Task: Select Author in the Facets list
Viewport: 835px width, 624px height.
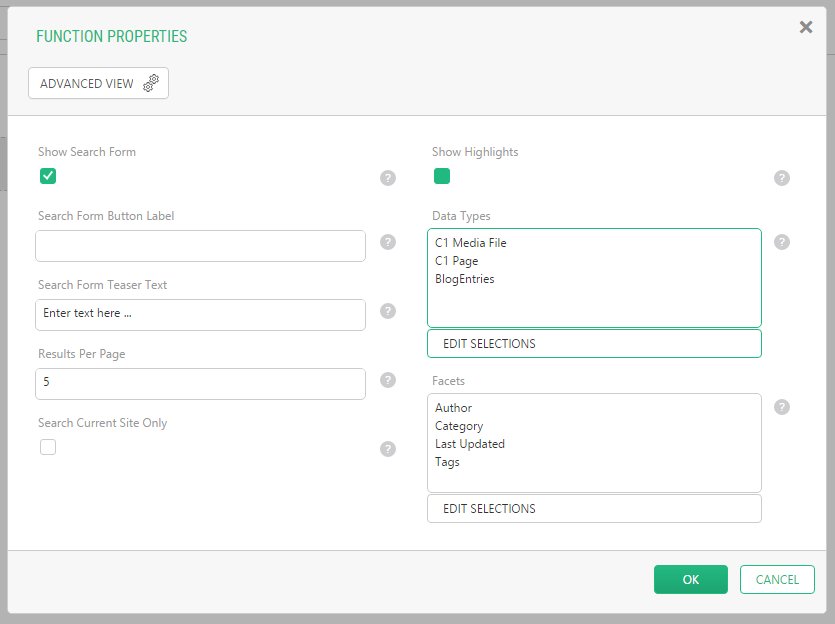Action: pyautogui.click(x=453, y=408)
